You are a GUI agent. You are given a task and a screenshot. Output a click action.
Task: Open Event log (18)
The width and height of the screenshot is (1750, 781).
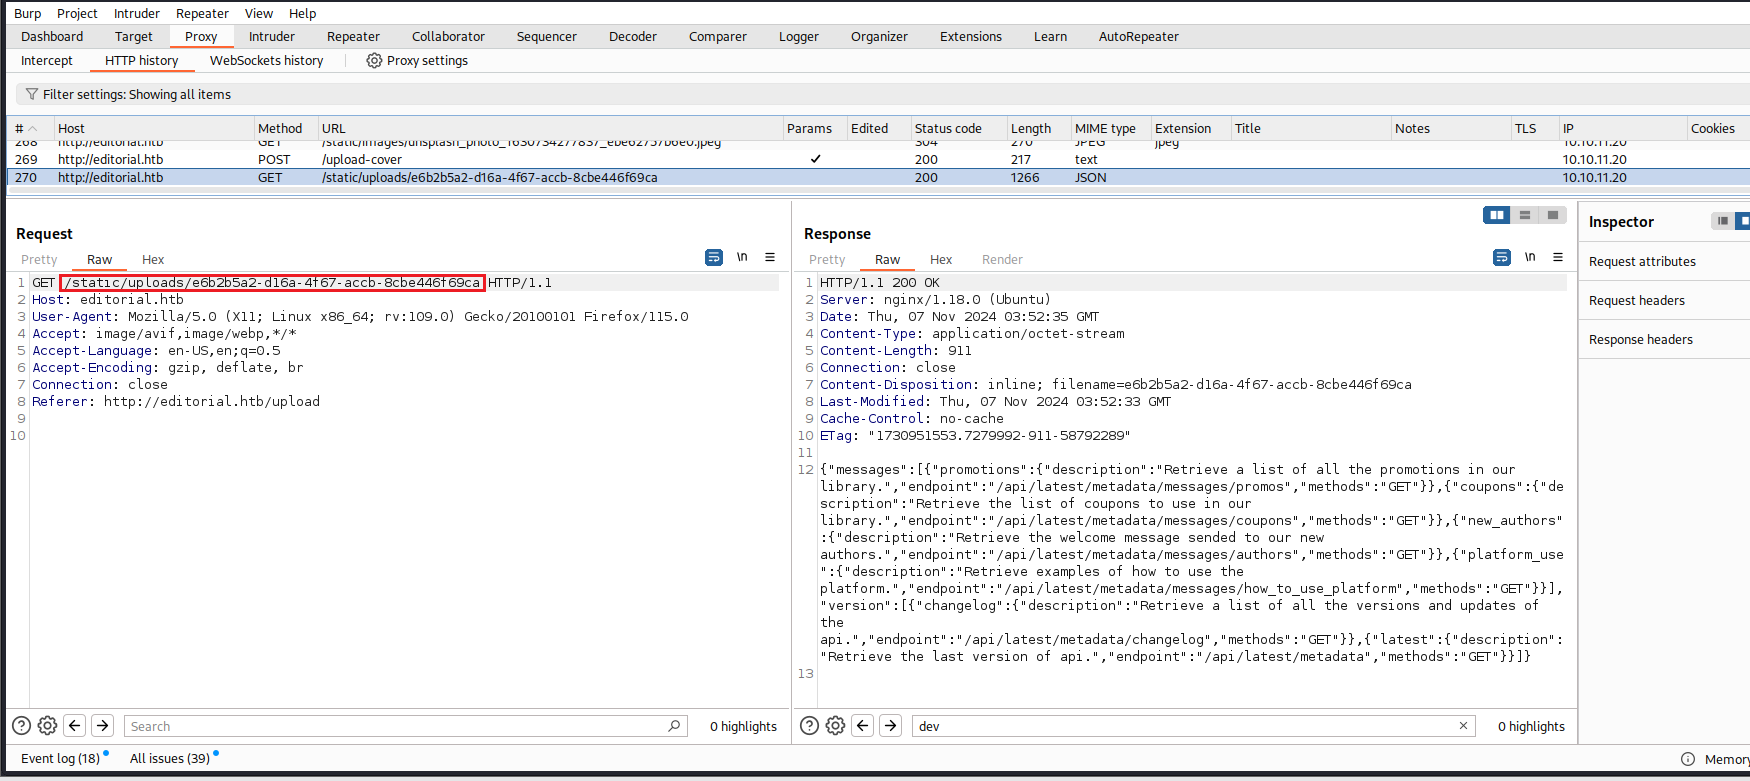tap(61, 758)
